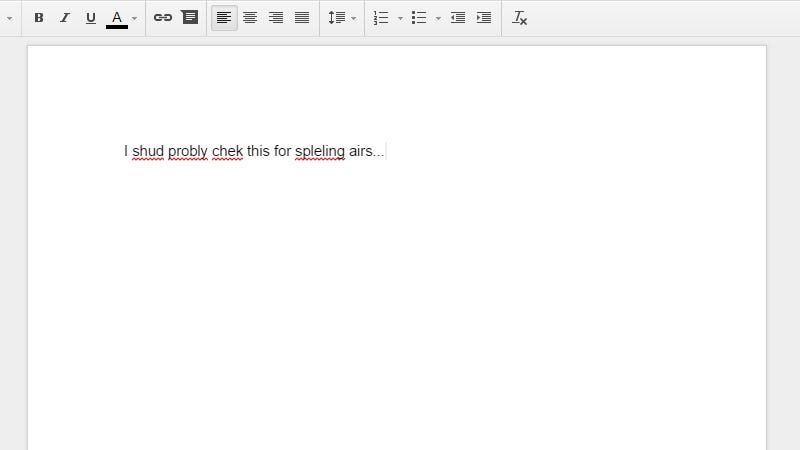
Task: Insert a comment
Action: tap(189, 17)
